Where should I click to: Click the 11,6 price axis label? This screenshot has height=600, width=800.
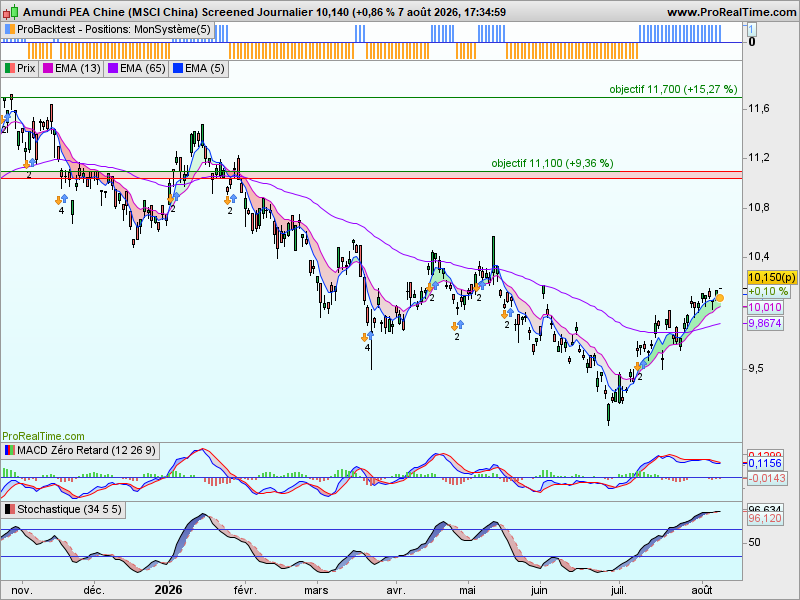click(759, 109)
